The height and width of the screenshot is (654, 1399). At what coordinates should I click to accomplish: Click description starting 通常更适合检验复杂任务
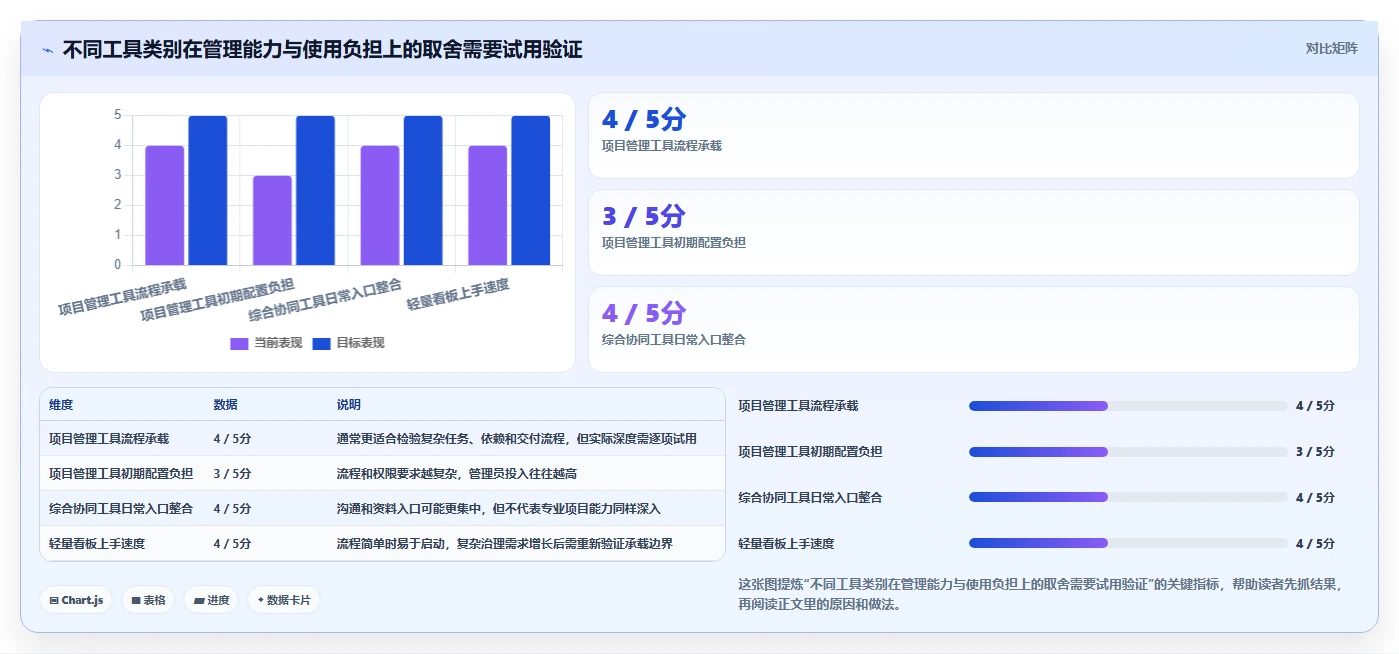click(517, 439)
